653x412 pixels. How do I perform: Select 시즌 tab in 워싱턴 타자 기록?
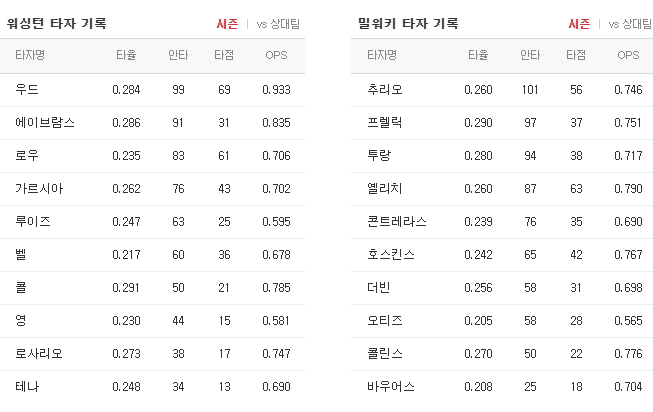[227, 24]
